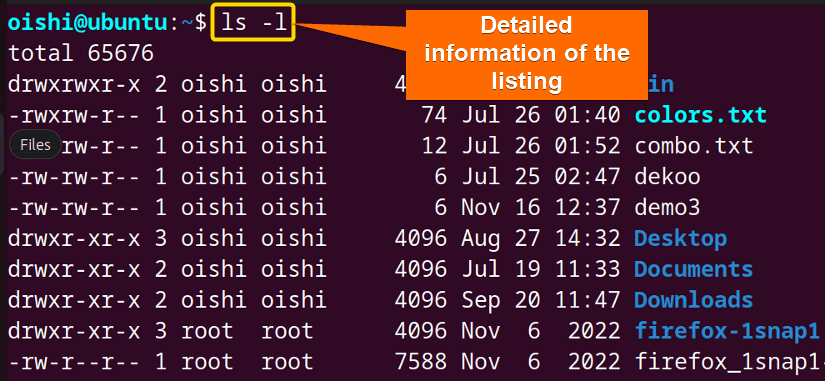
Task: Click the 'Sep 20' date in Downloads row
Action: point(501,300)
